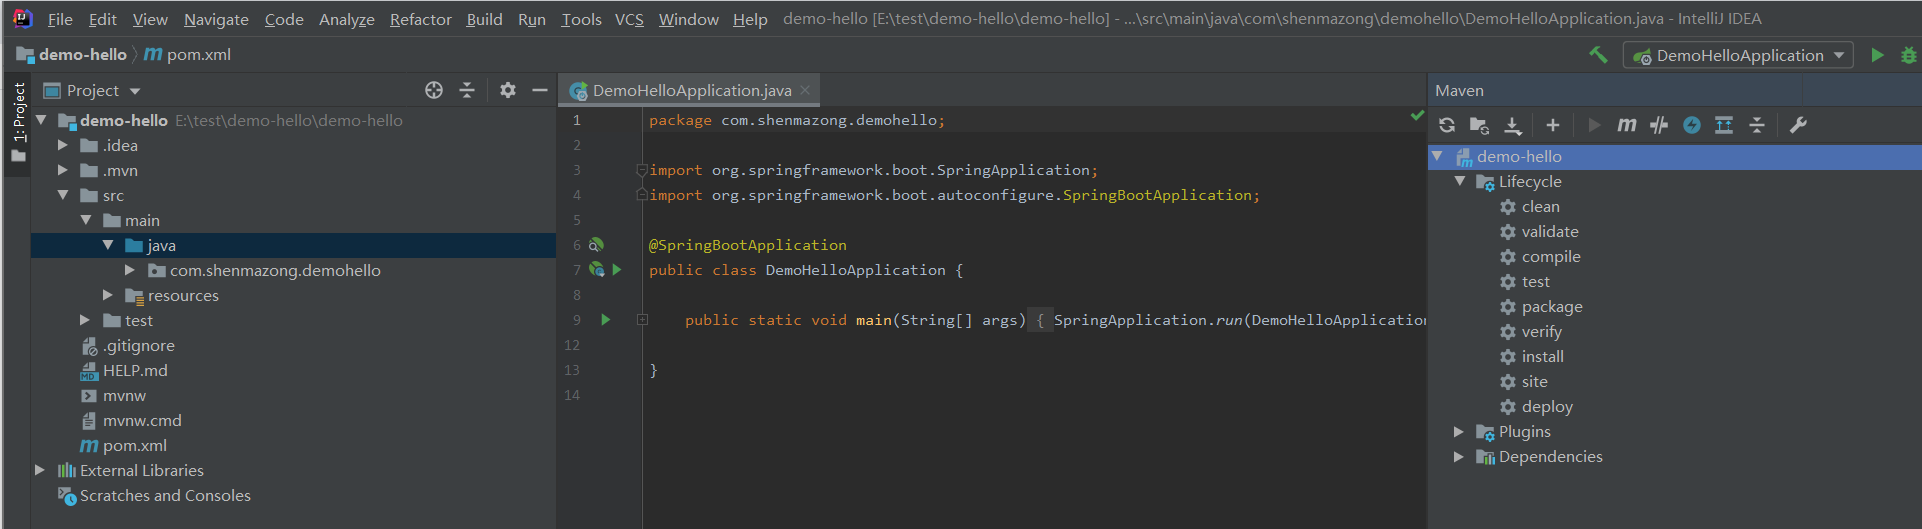Viewport: 1922px width, 529px height.
Task: Expand the .idea folder
Action: click(x=63, y=145)
